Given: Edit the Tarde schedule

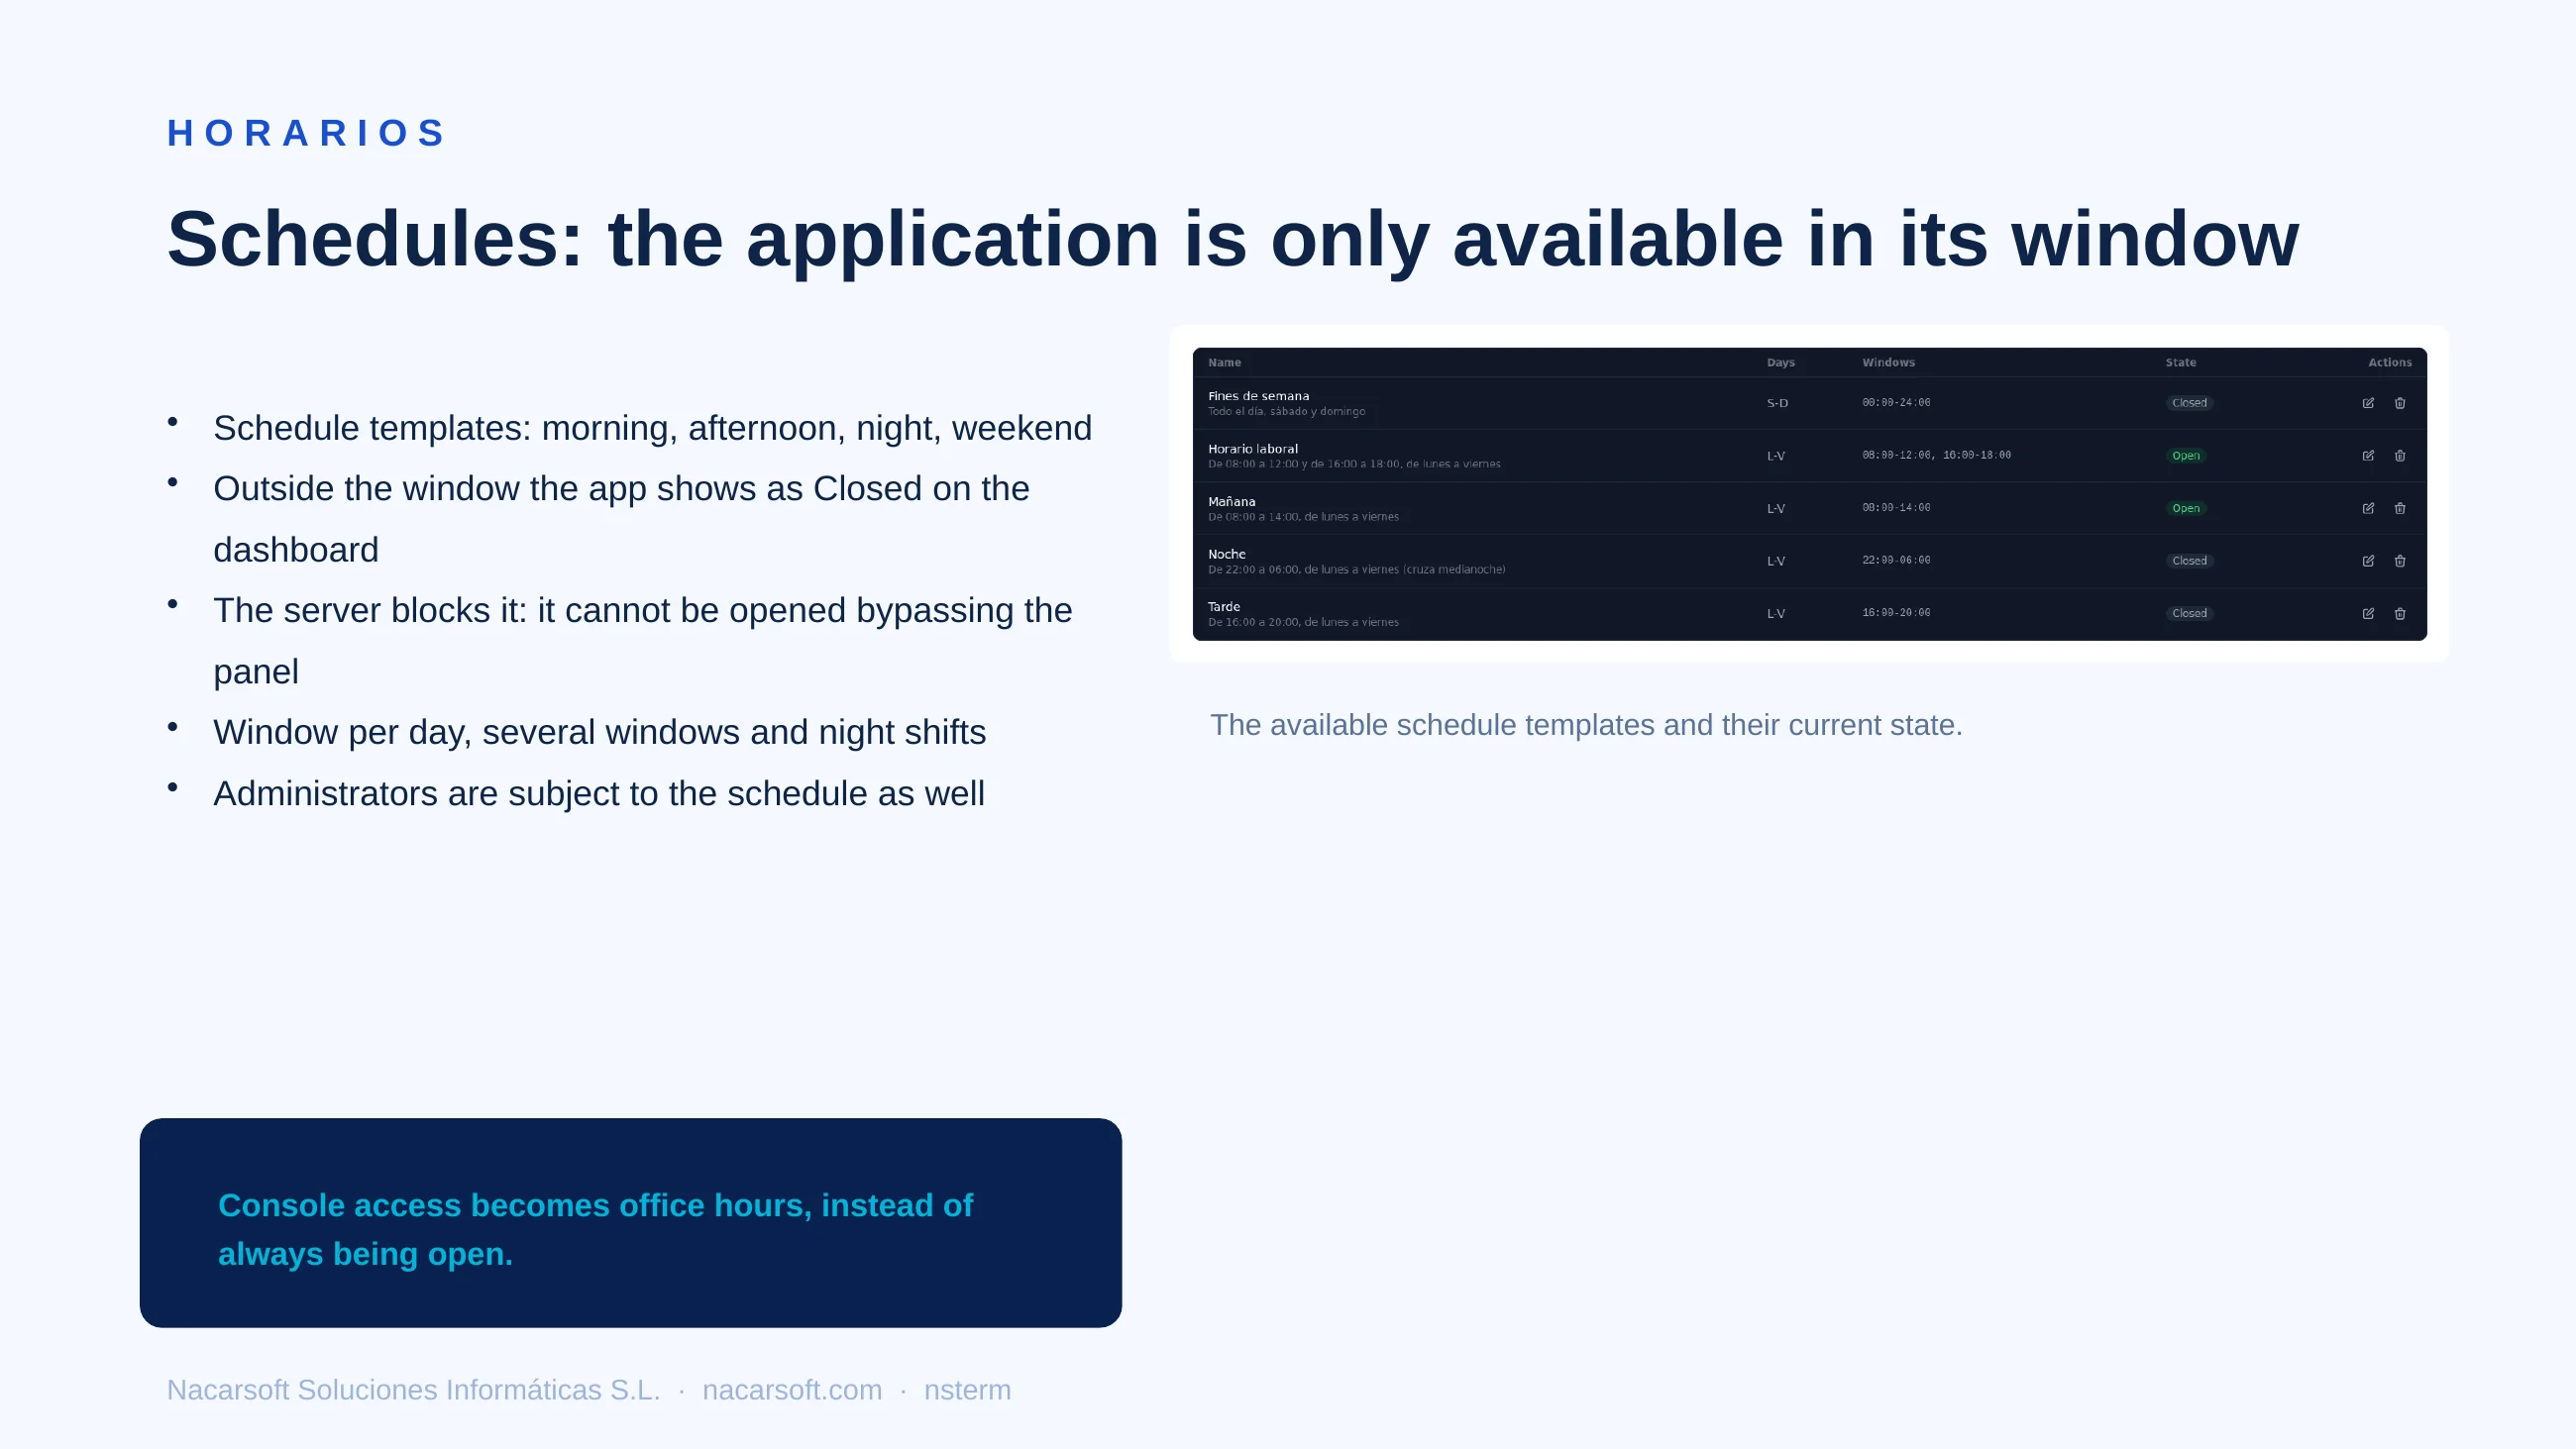Looking at the screenshot, I should click(2368, 614).
